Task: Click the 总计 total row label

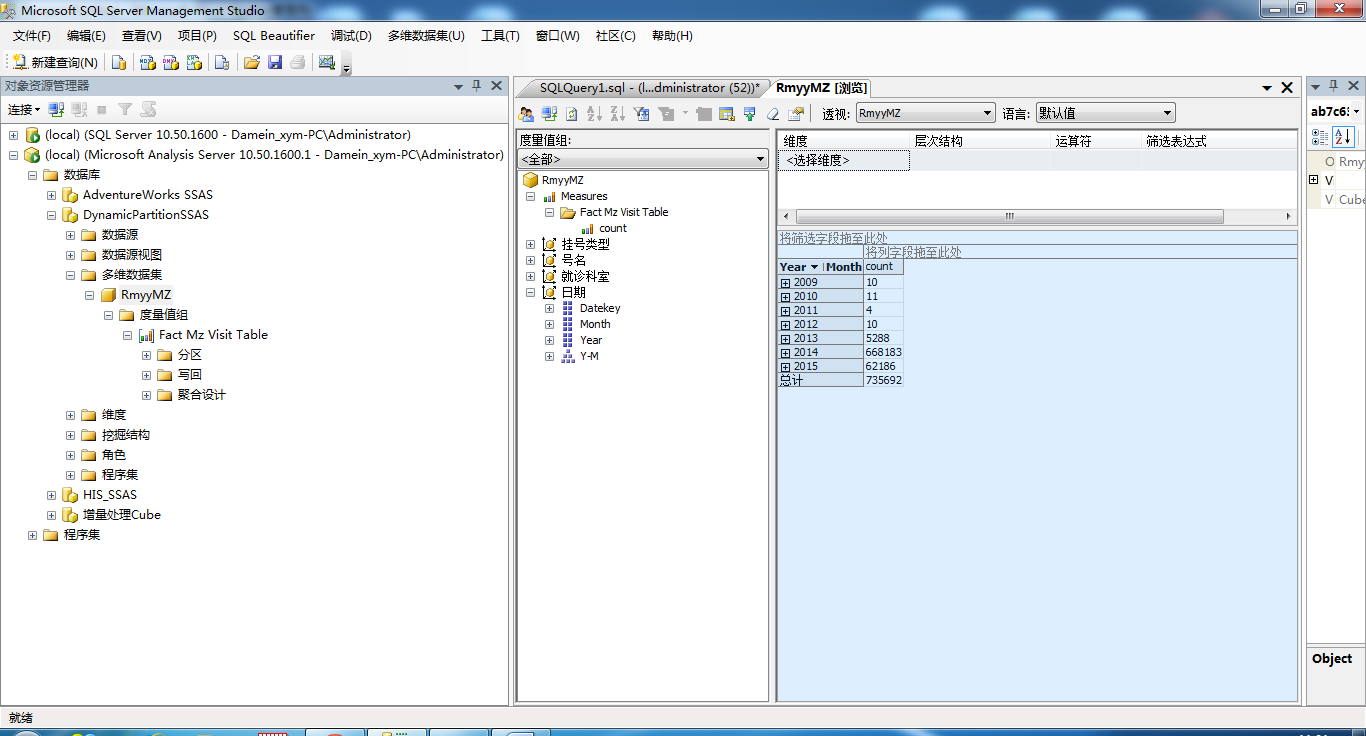Action: pyautogui.click(x=821, y=380)
